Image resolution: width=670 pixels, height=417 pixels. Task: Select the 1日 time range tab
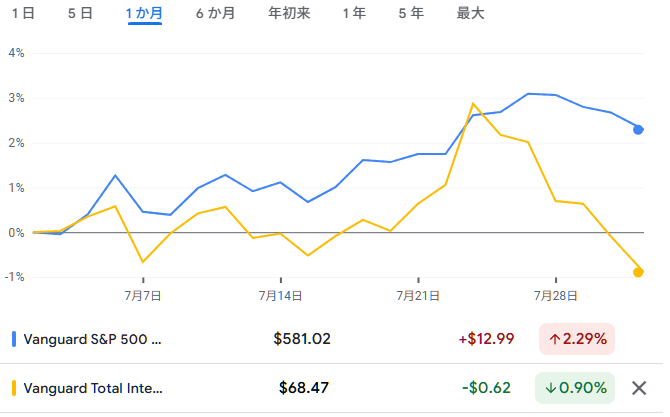pos(23,13)
